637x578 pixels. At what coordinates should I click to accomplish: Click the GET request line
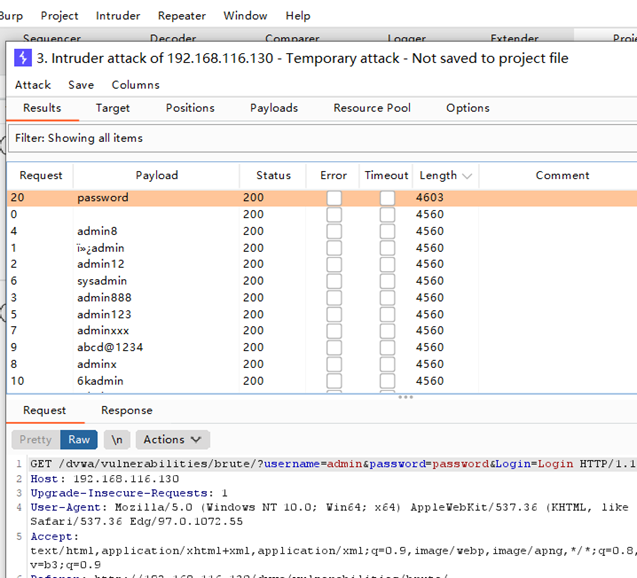[333, 464]
